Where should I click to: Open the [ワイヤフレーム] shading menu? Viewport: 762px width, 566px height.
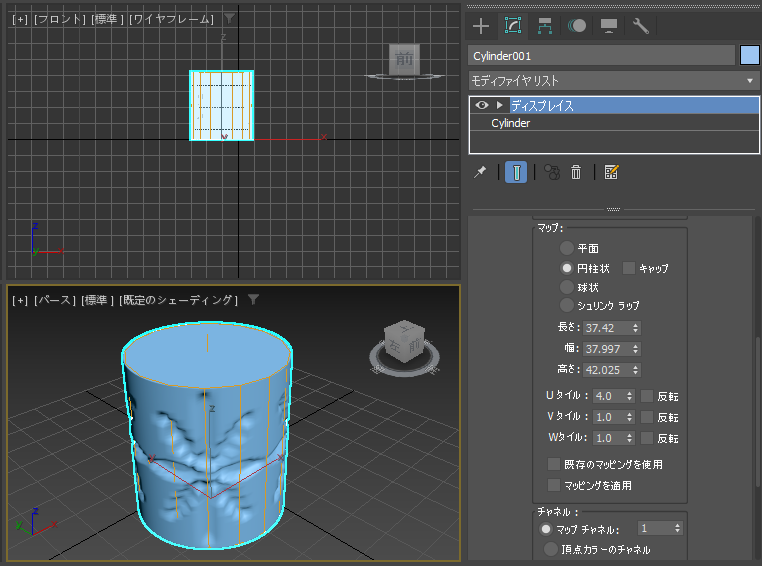[172, 19]
